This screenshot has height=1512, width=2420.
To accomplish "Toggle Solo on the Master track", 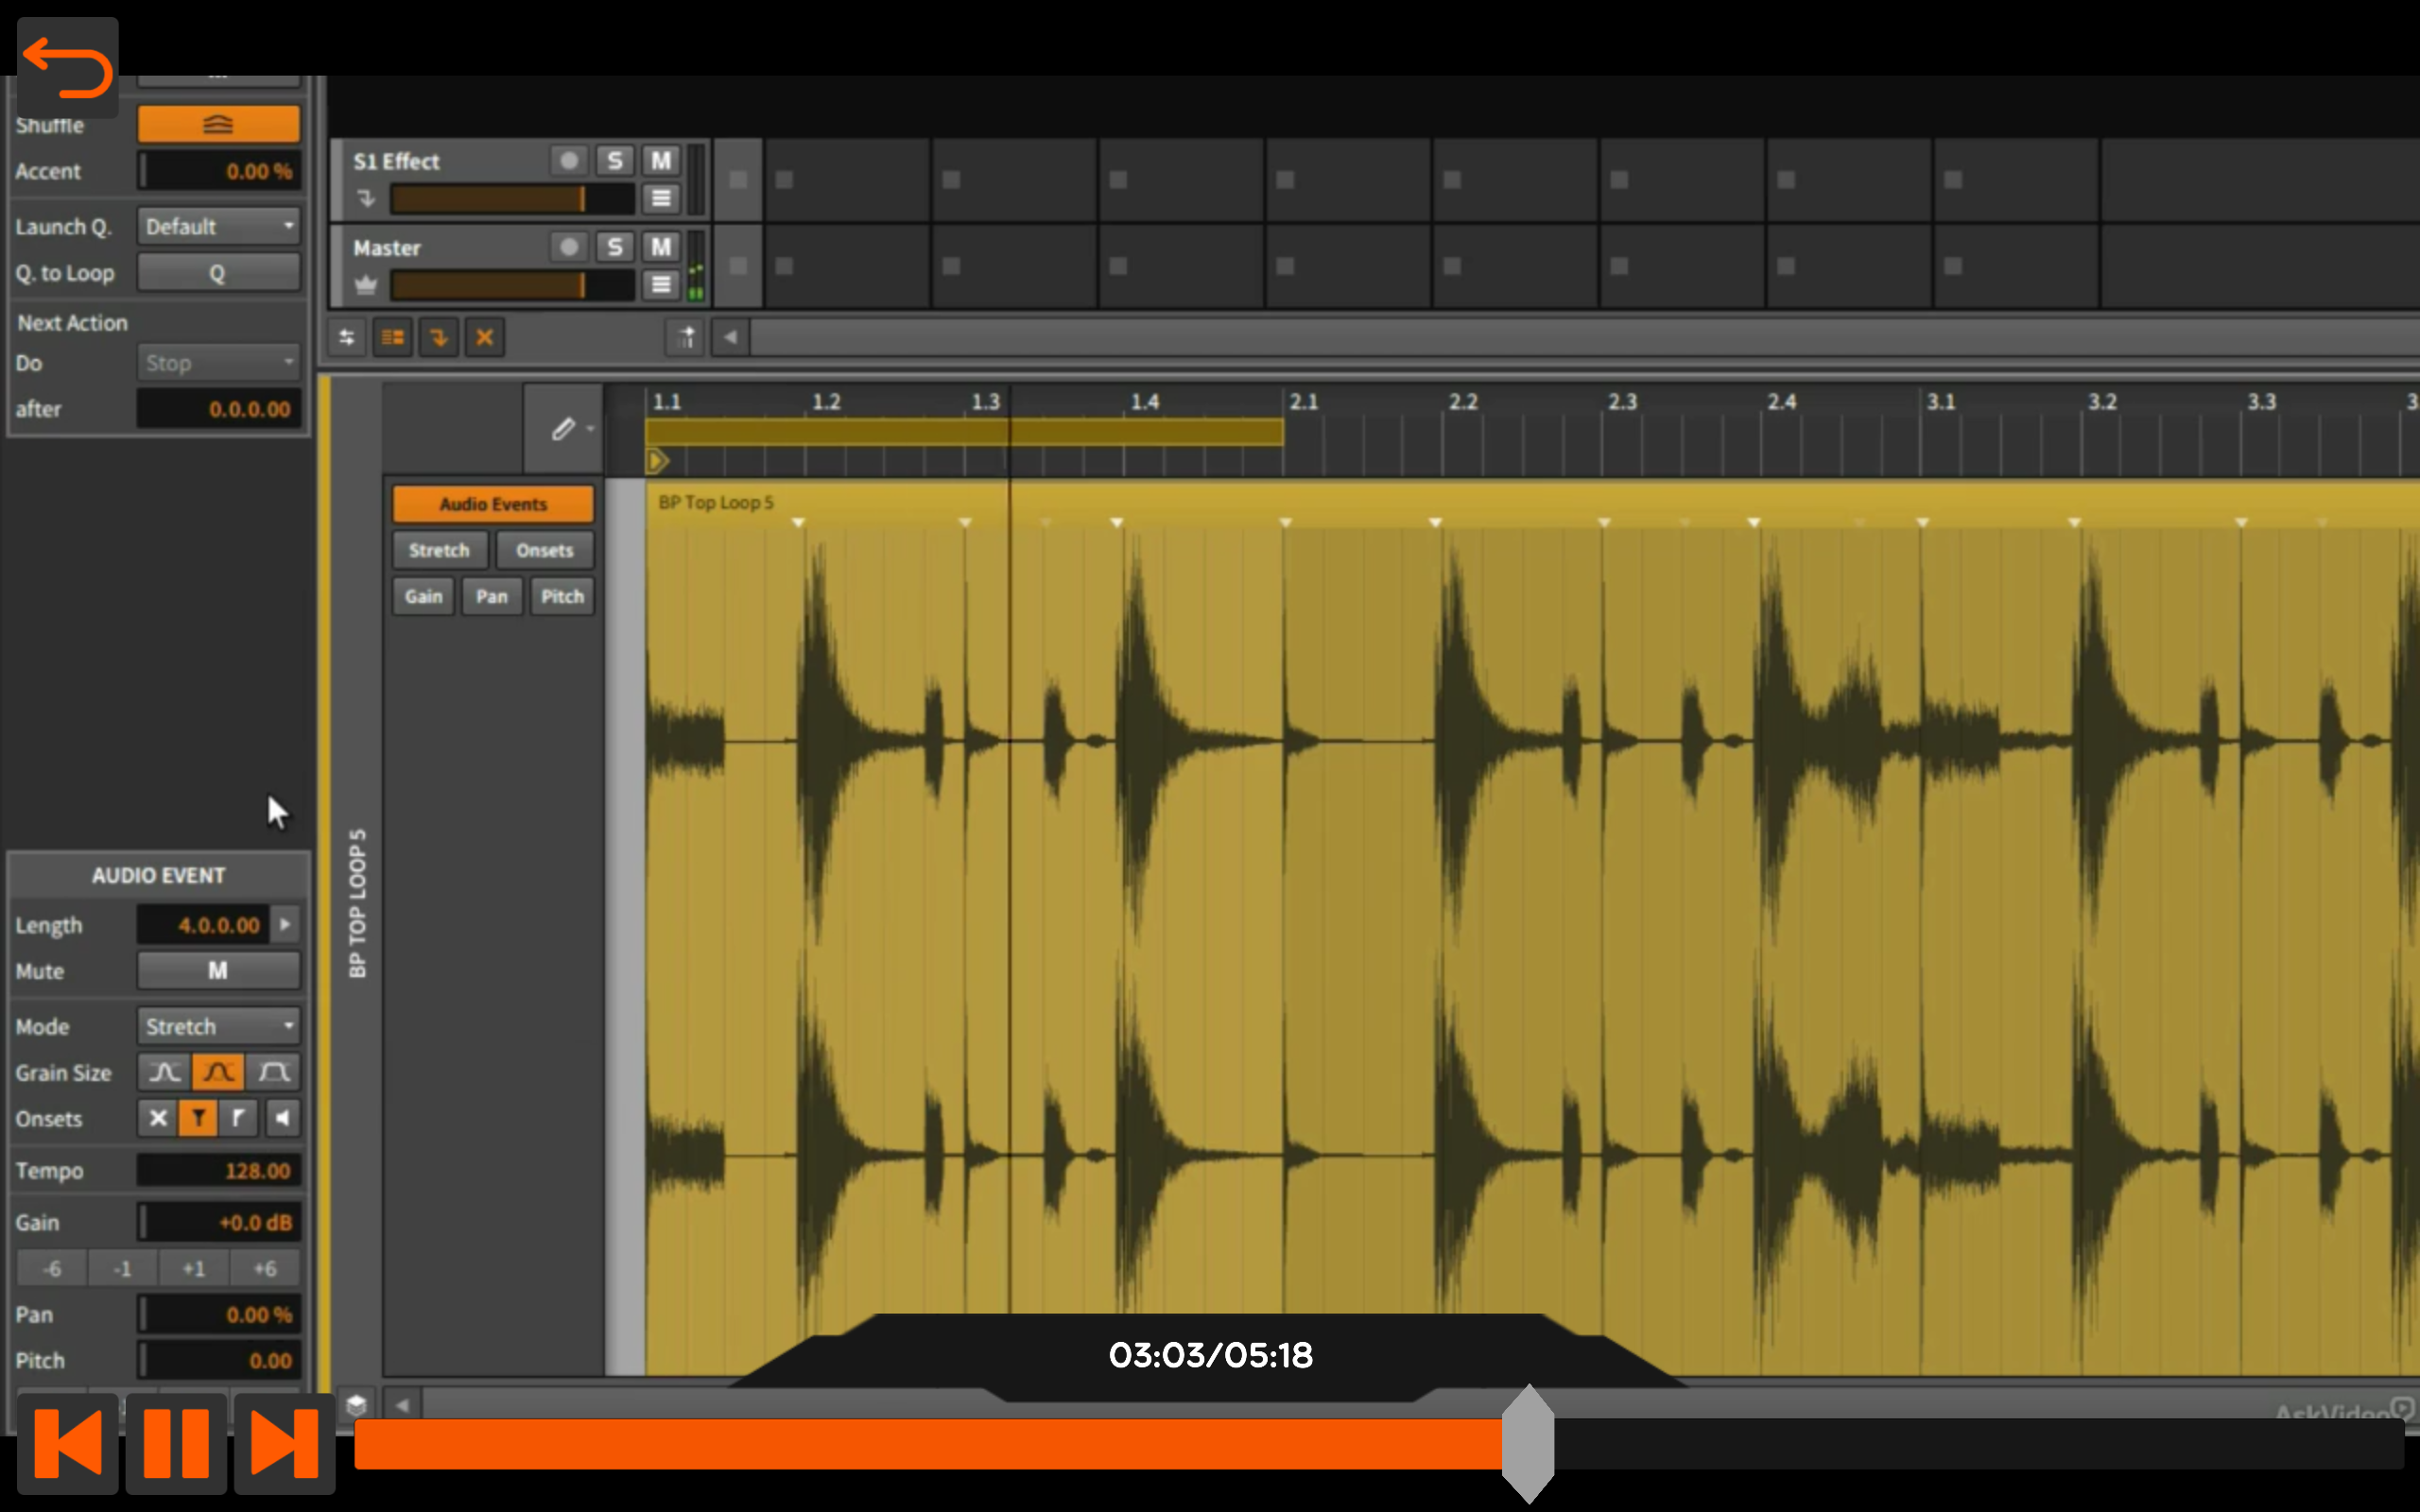I will 614,247.
